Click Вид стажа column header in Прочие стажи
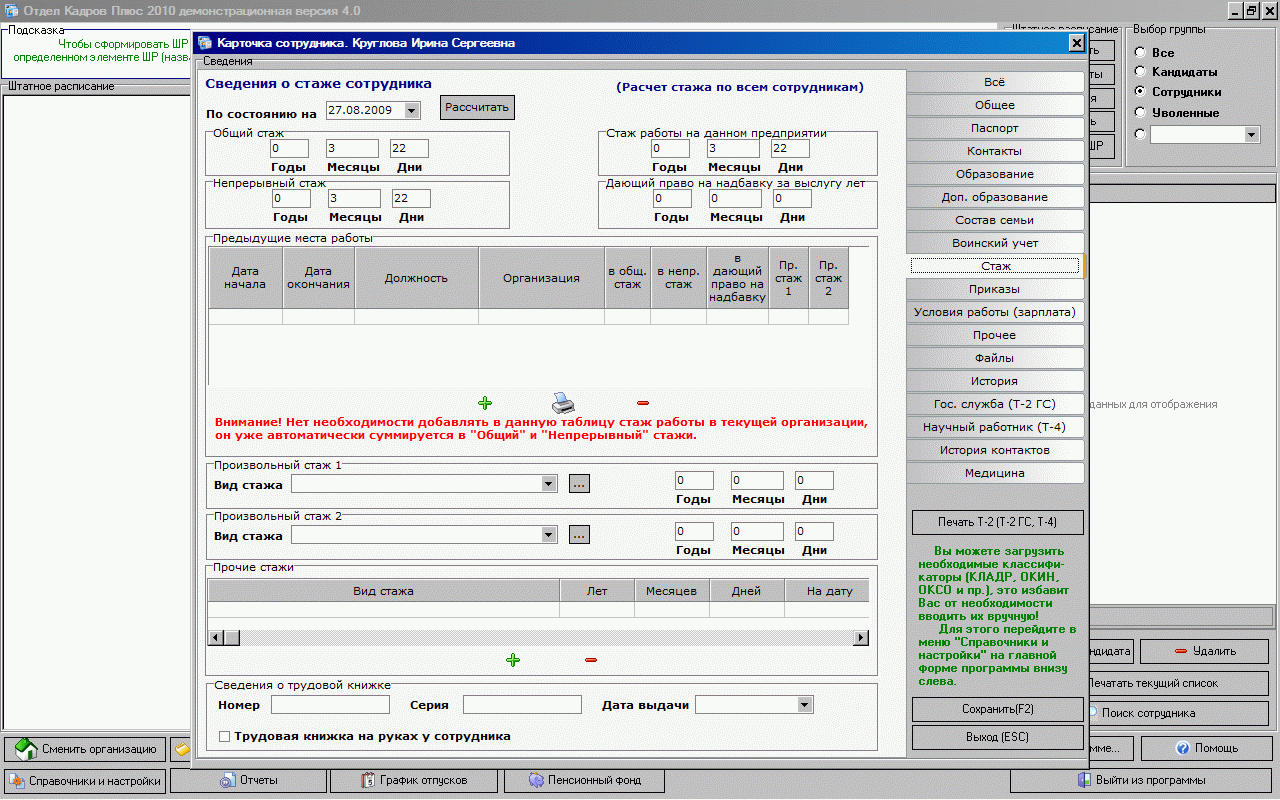The width and height of the screenshot is (1280, 800). 383,591
